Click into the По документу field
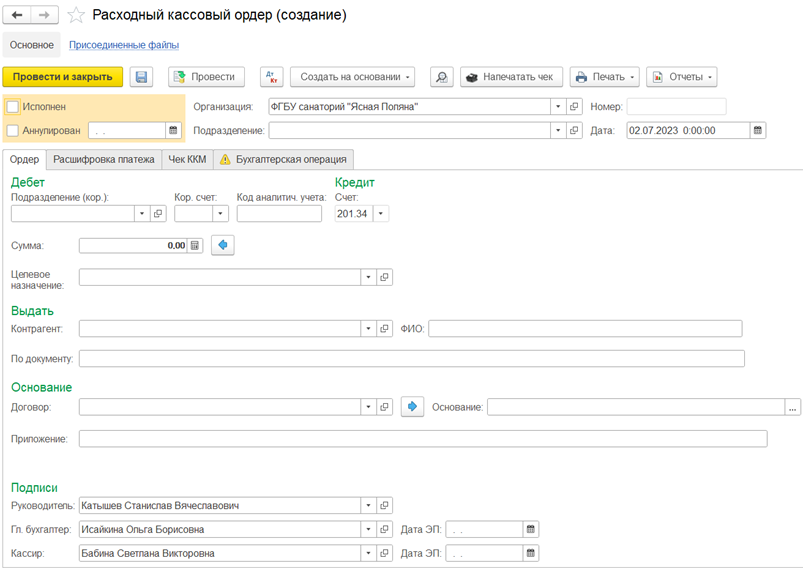 click(x=412, y=359)
